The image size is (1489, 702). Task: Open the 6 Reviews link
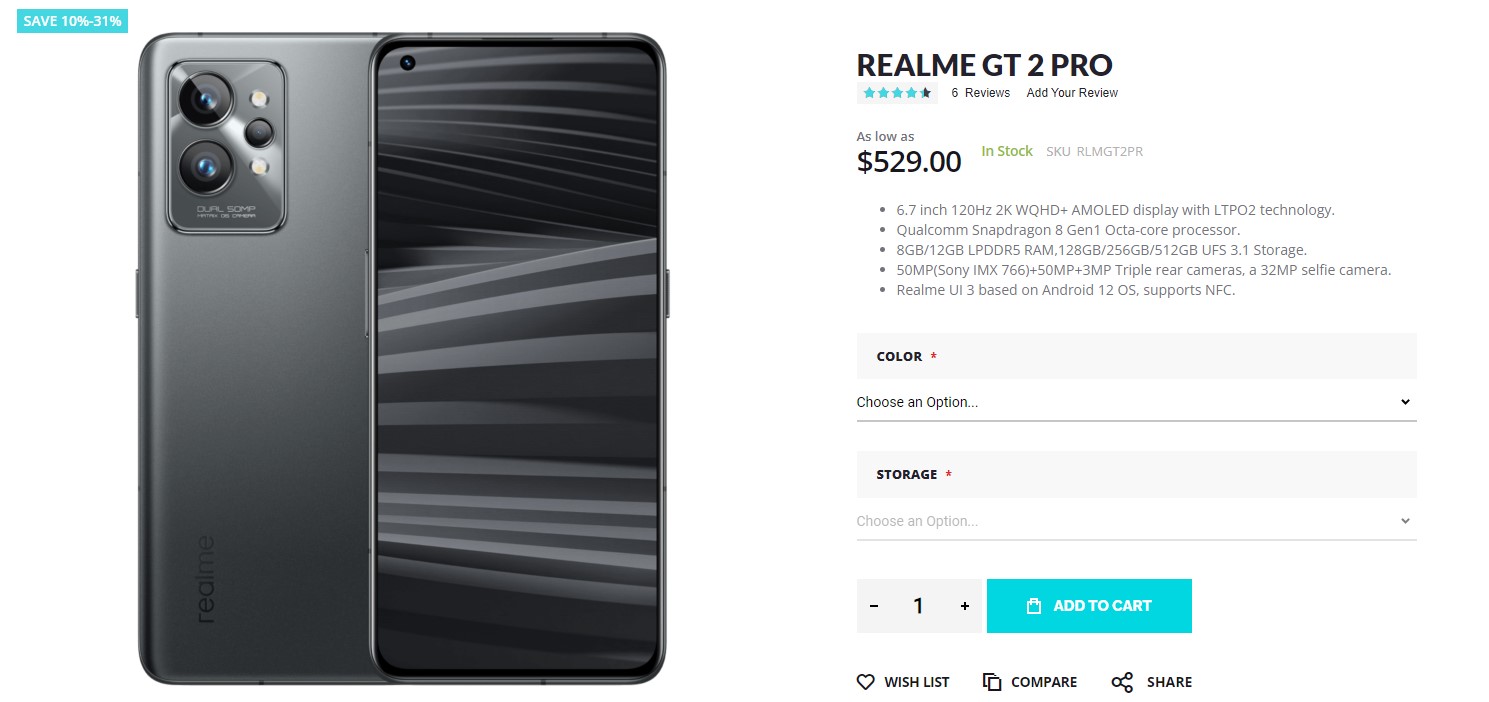point(981,92)
